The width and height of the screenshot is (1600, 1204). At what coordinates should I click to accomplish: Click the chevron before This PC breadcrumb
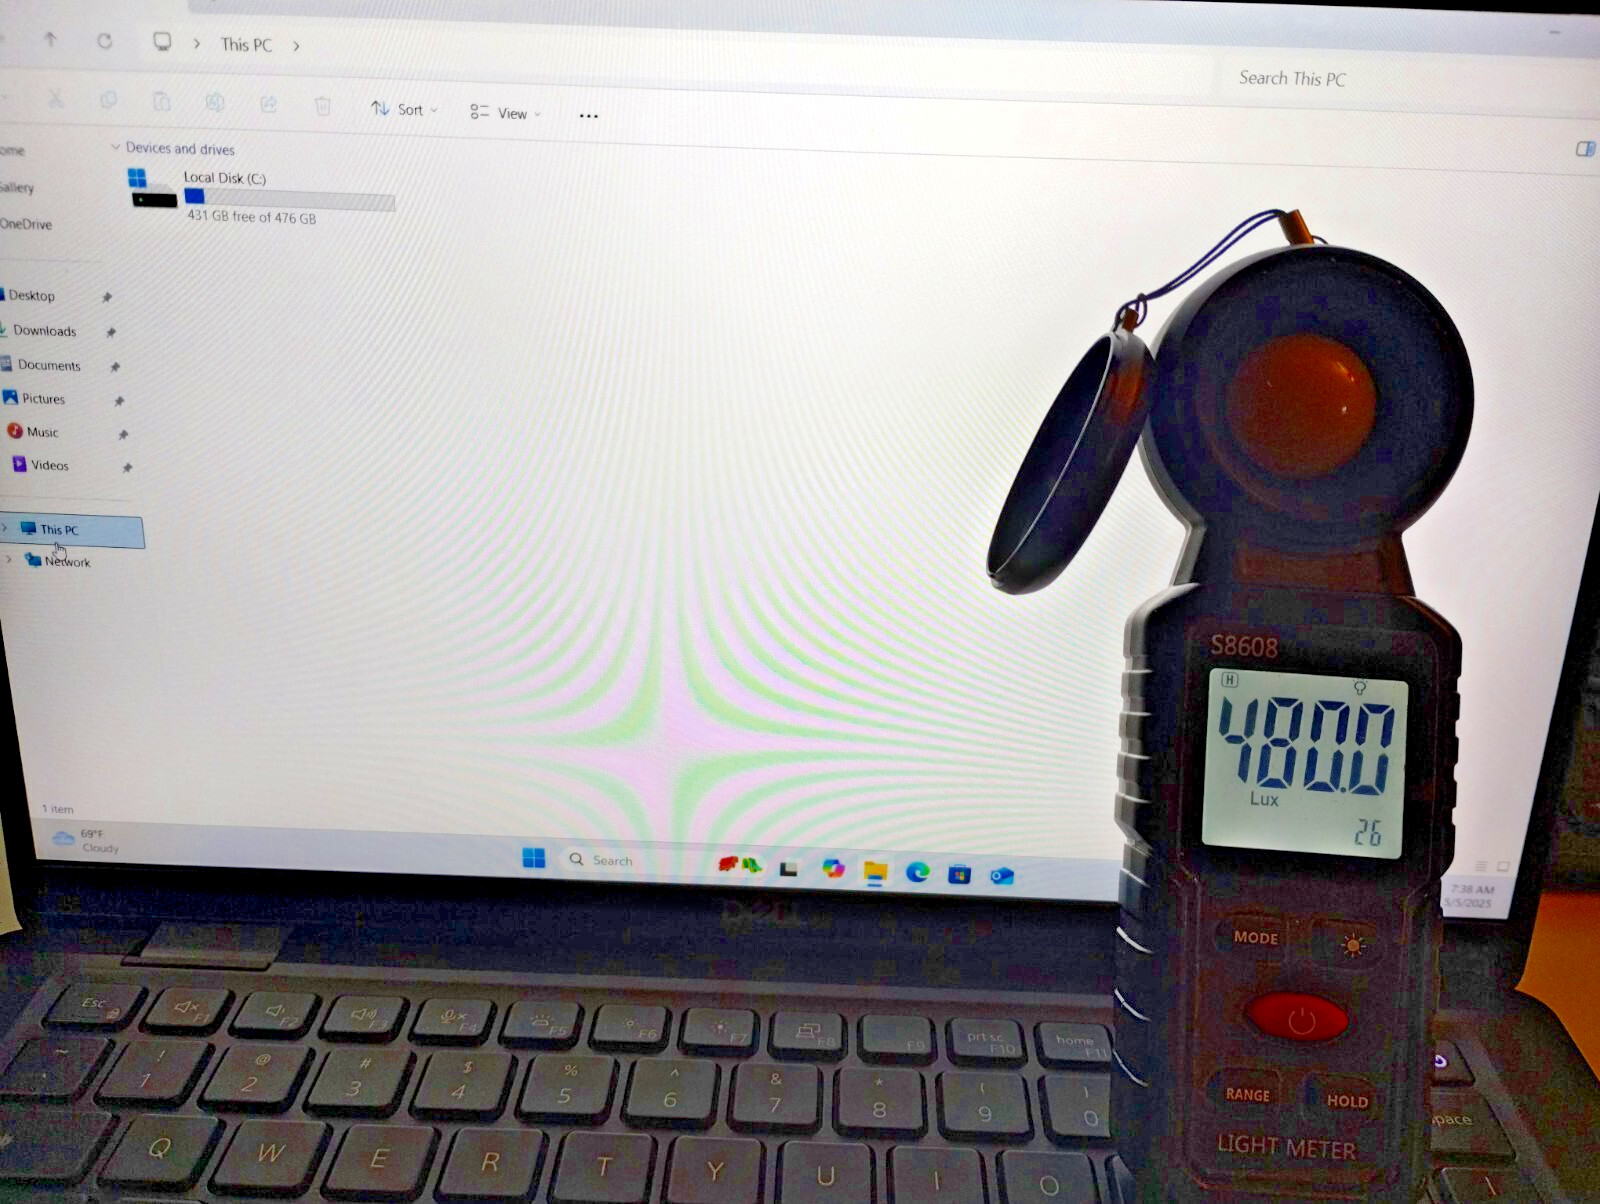(197, 44)
